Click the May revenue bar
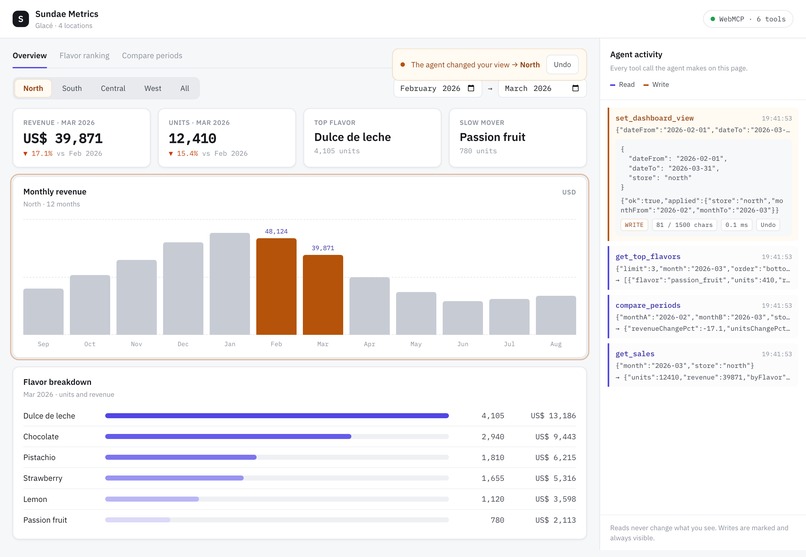 tap(416, 313)
